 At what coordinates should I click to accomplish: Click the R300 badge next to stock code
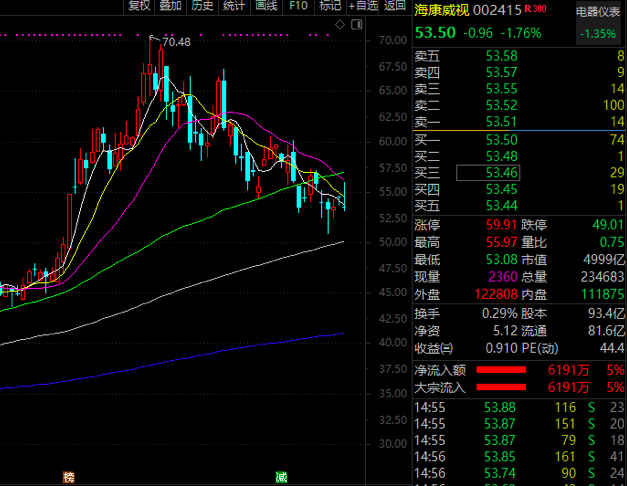pos(535,8)
